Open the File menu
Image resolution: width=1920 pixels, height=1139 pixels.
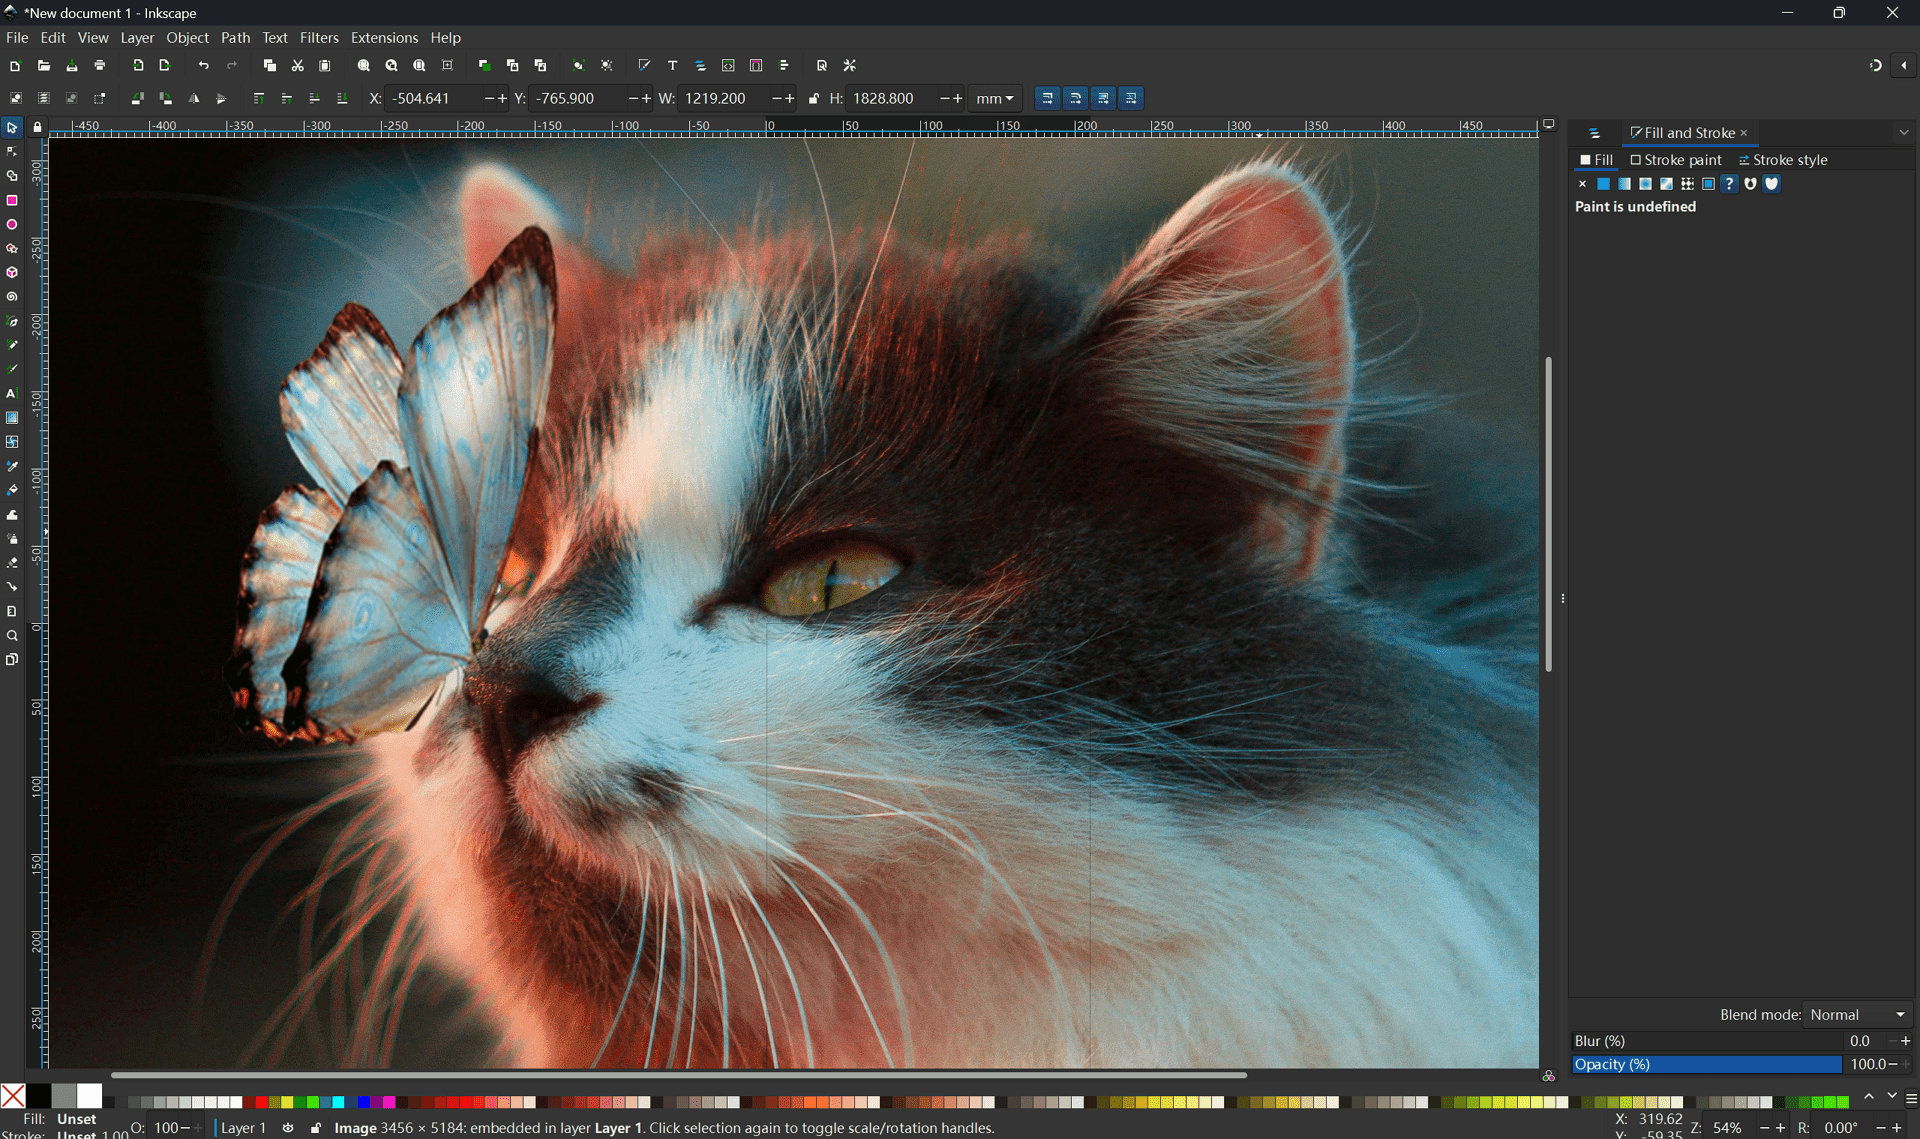click(x=17, y=37)
